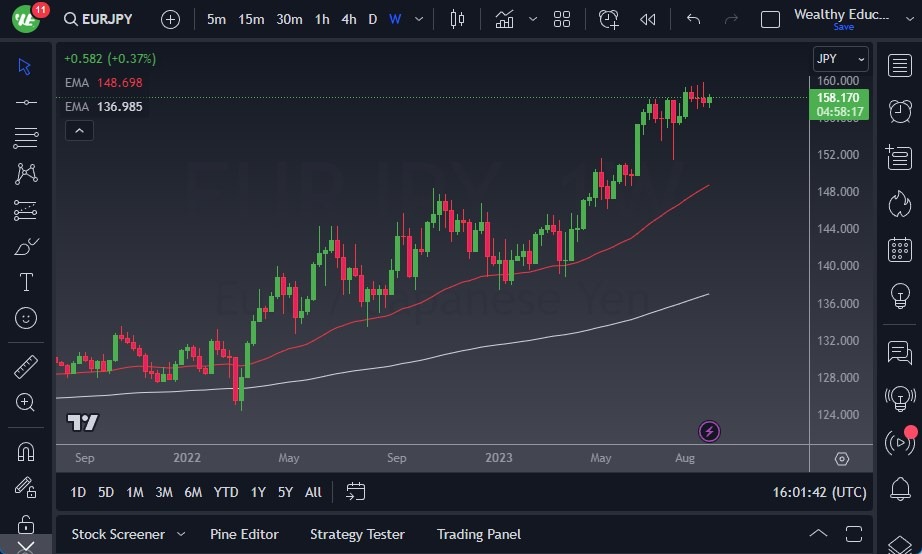Switch to the weekly W timeframe
Image resolution: width=922 pixels, height=554 pixels.
point(395,19)
